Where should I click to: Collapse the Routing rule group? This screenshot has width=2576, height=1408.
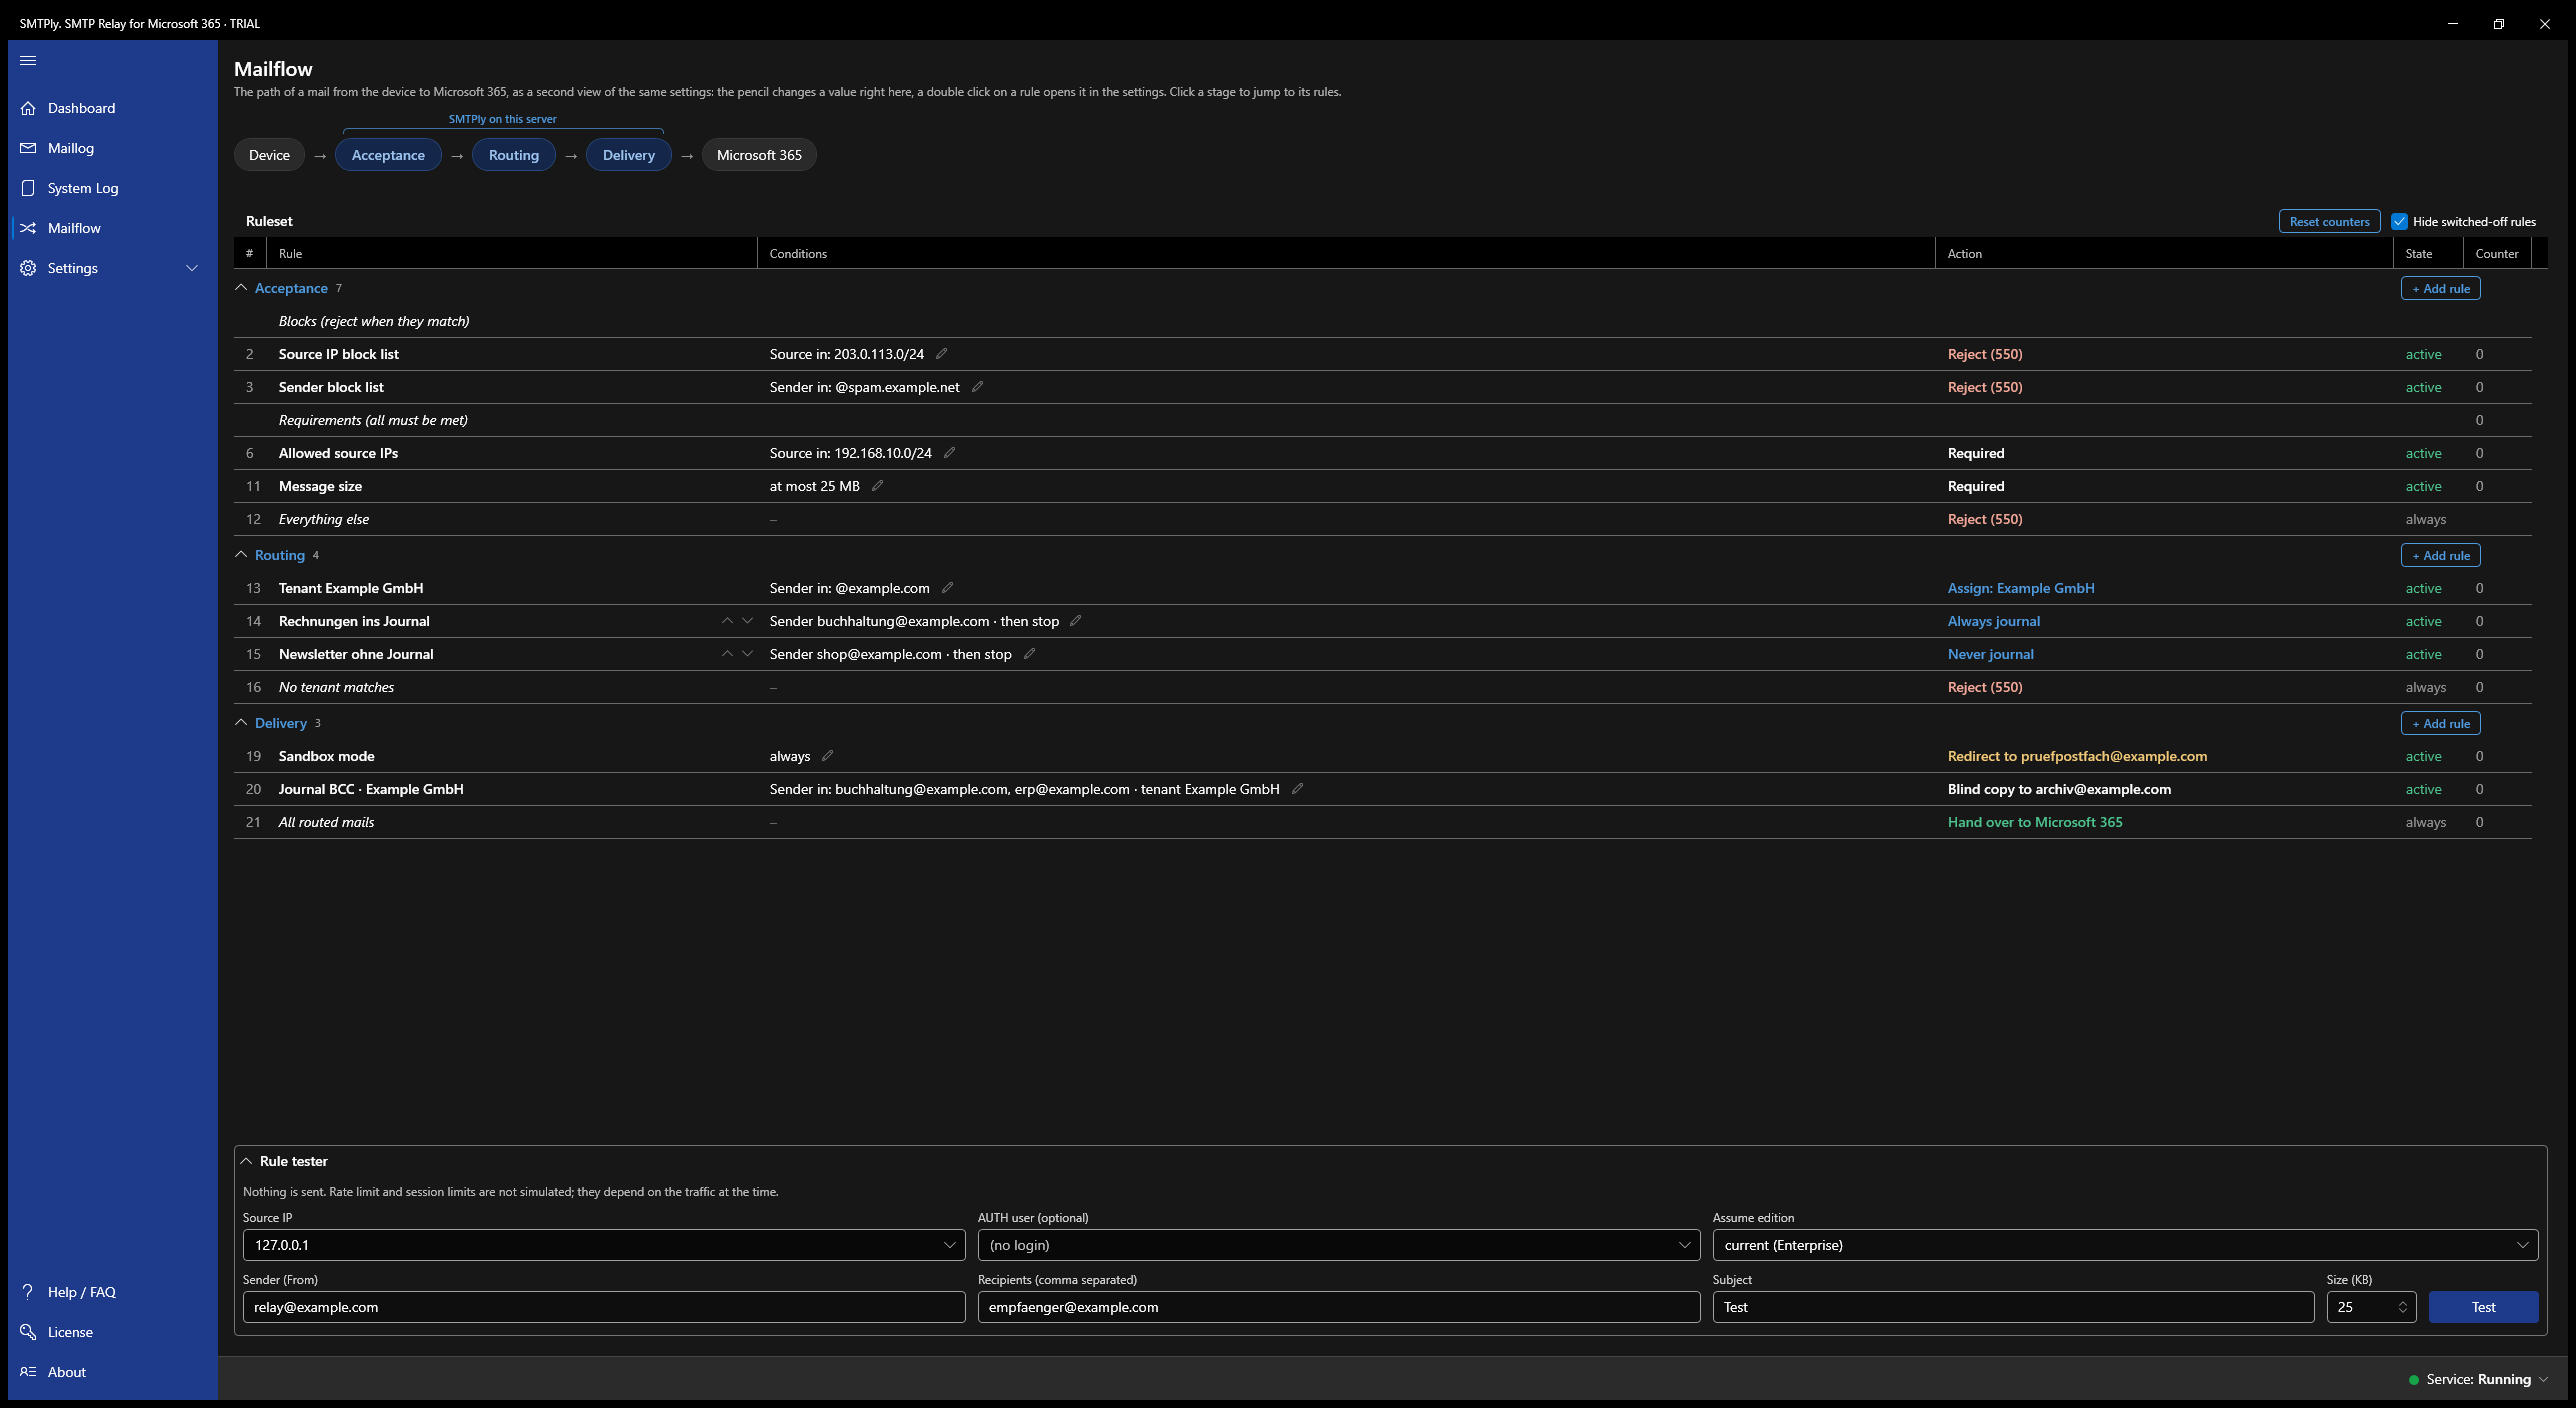pyautogui.click(x=241, y=555)
